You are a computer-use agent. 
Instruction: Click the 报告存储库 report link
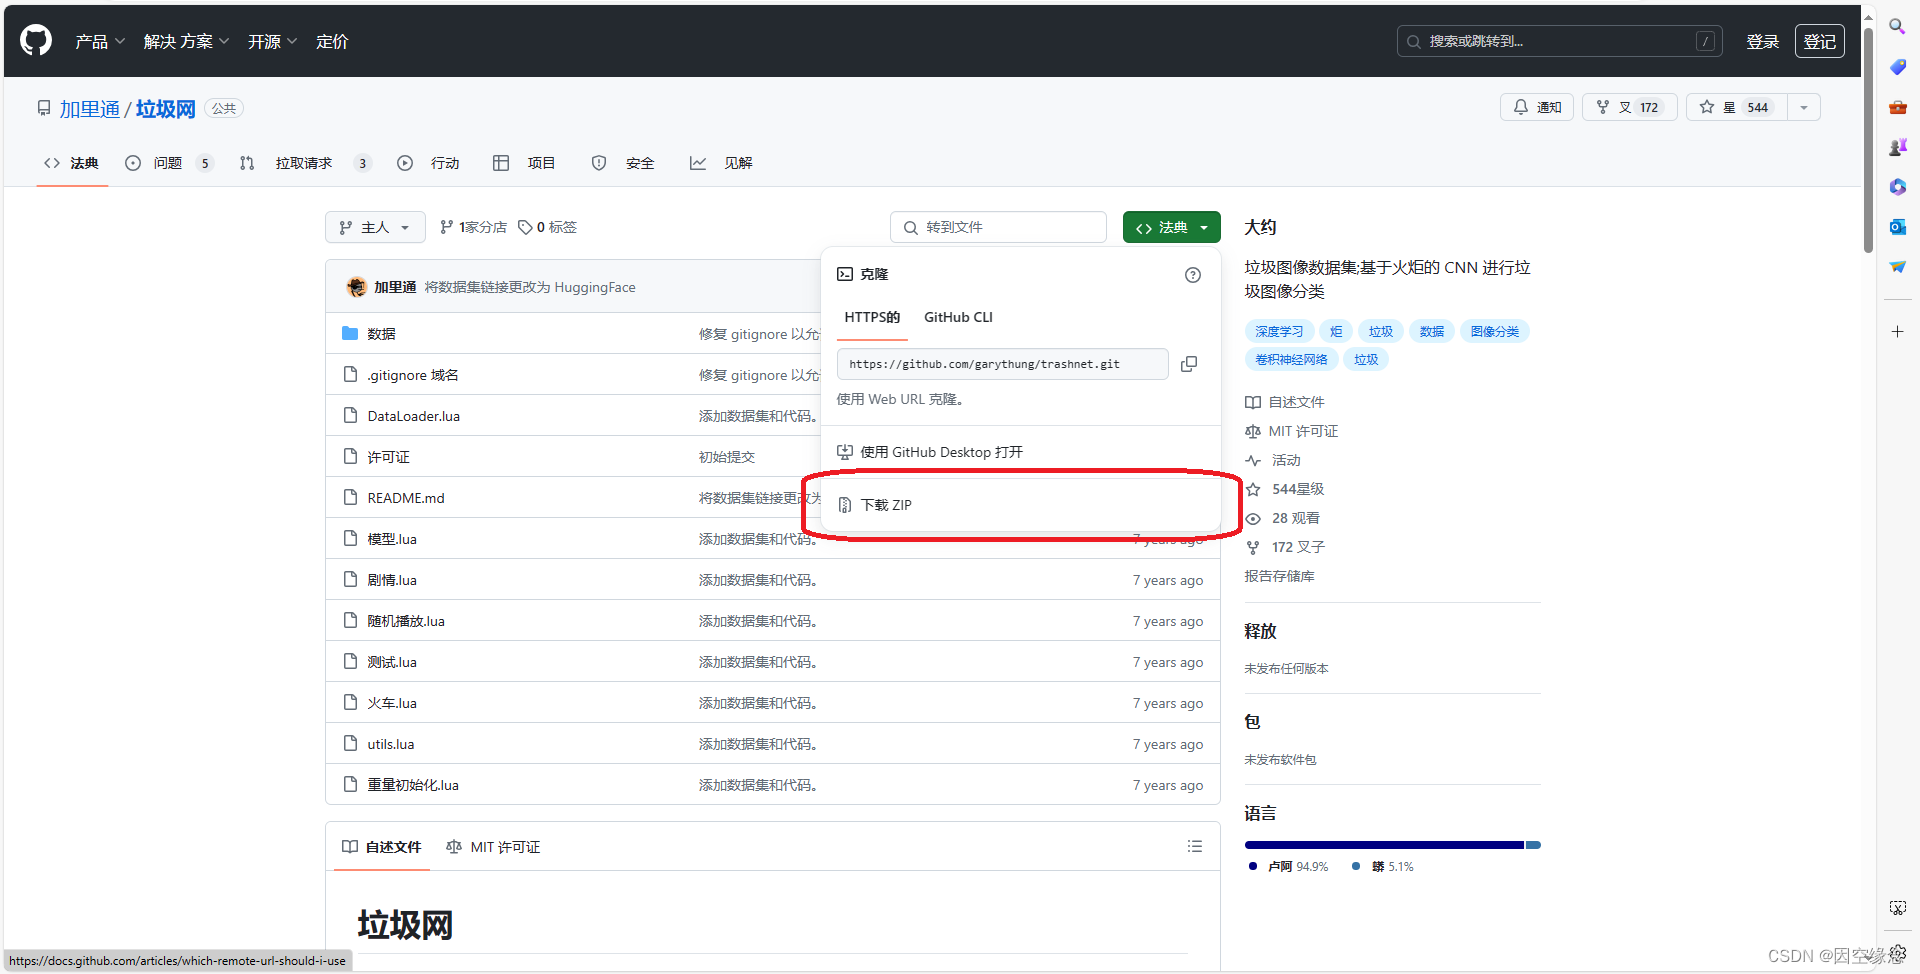click(x=1279, y=576)
